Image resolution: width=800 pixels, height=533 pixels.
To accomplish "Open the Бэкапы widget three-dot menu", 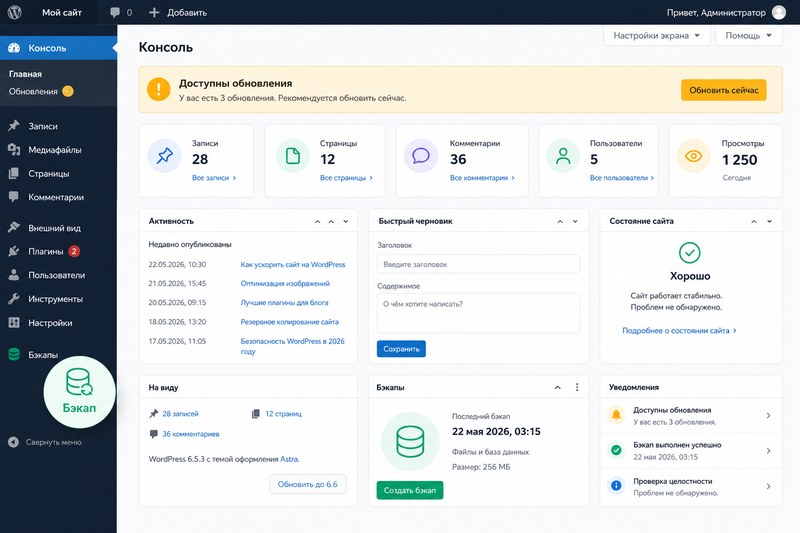I will (x=577, y=387).
